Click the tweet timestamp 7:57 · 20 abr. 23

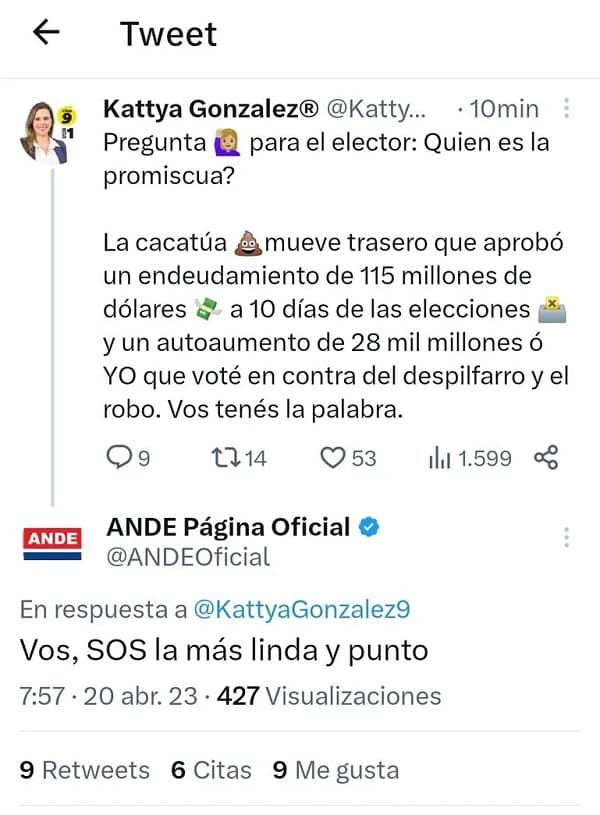click(x=109, y=696)
